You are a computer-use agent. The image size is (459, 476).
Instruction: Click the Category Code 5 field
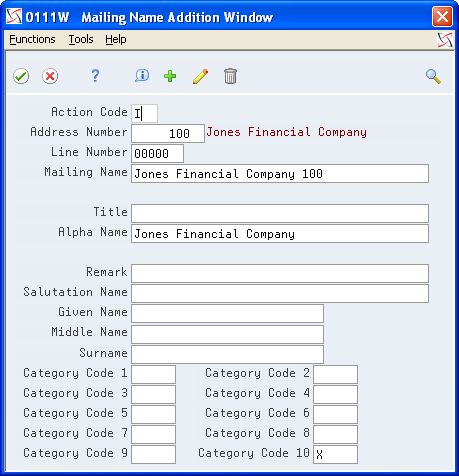pyautogui.click(x=153, y=414)
